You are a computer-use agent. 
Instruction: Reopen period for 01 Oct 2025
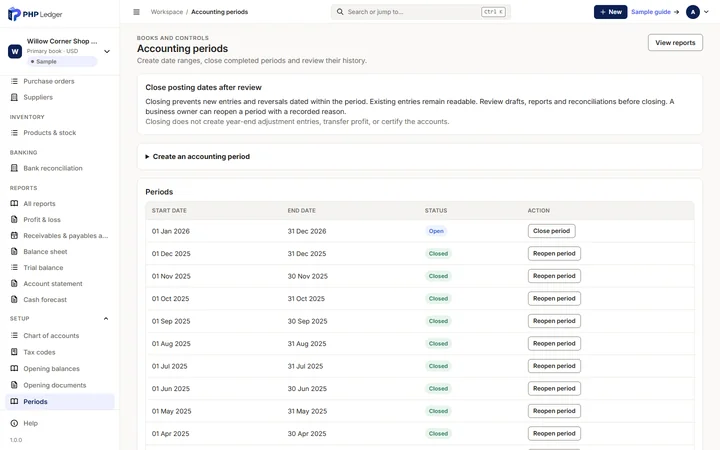click(x=554, y=298)
